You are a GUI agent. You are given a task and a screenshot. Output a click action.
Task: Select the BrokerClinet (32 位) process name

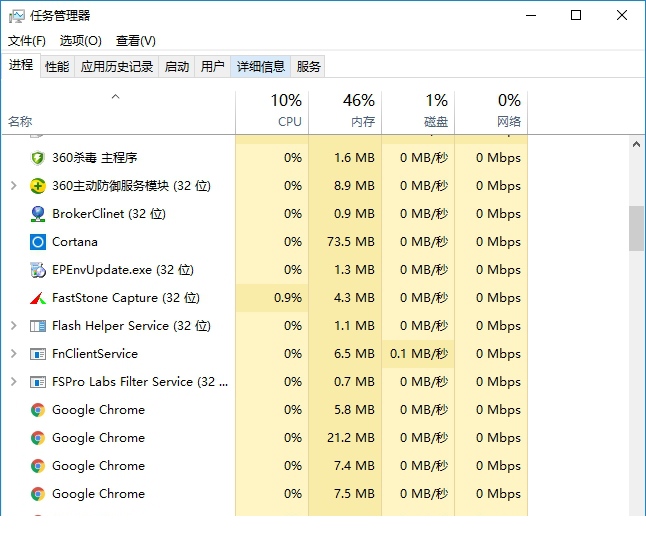tap(109, 214)
